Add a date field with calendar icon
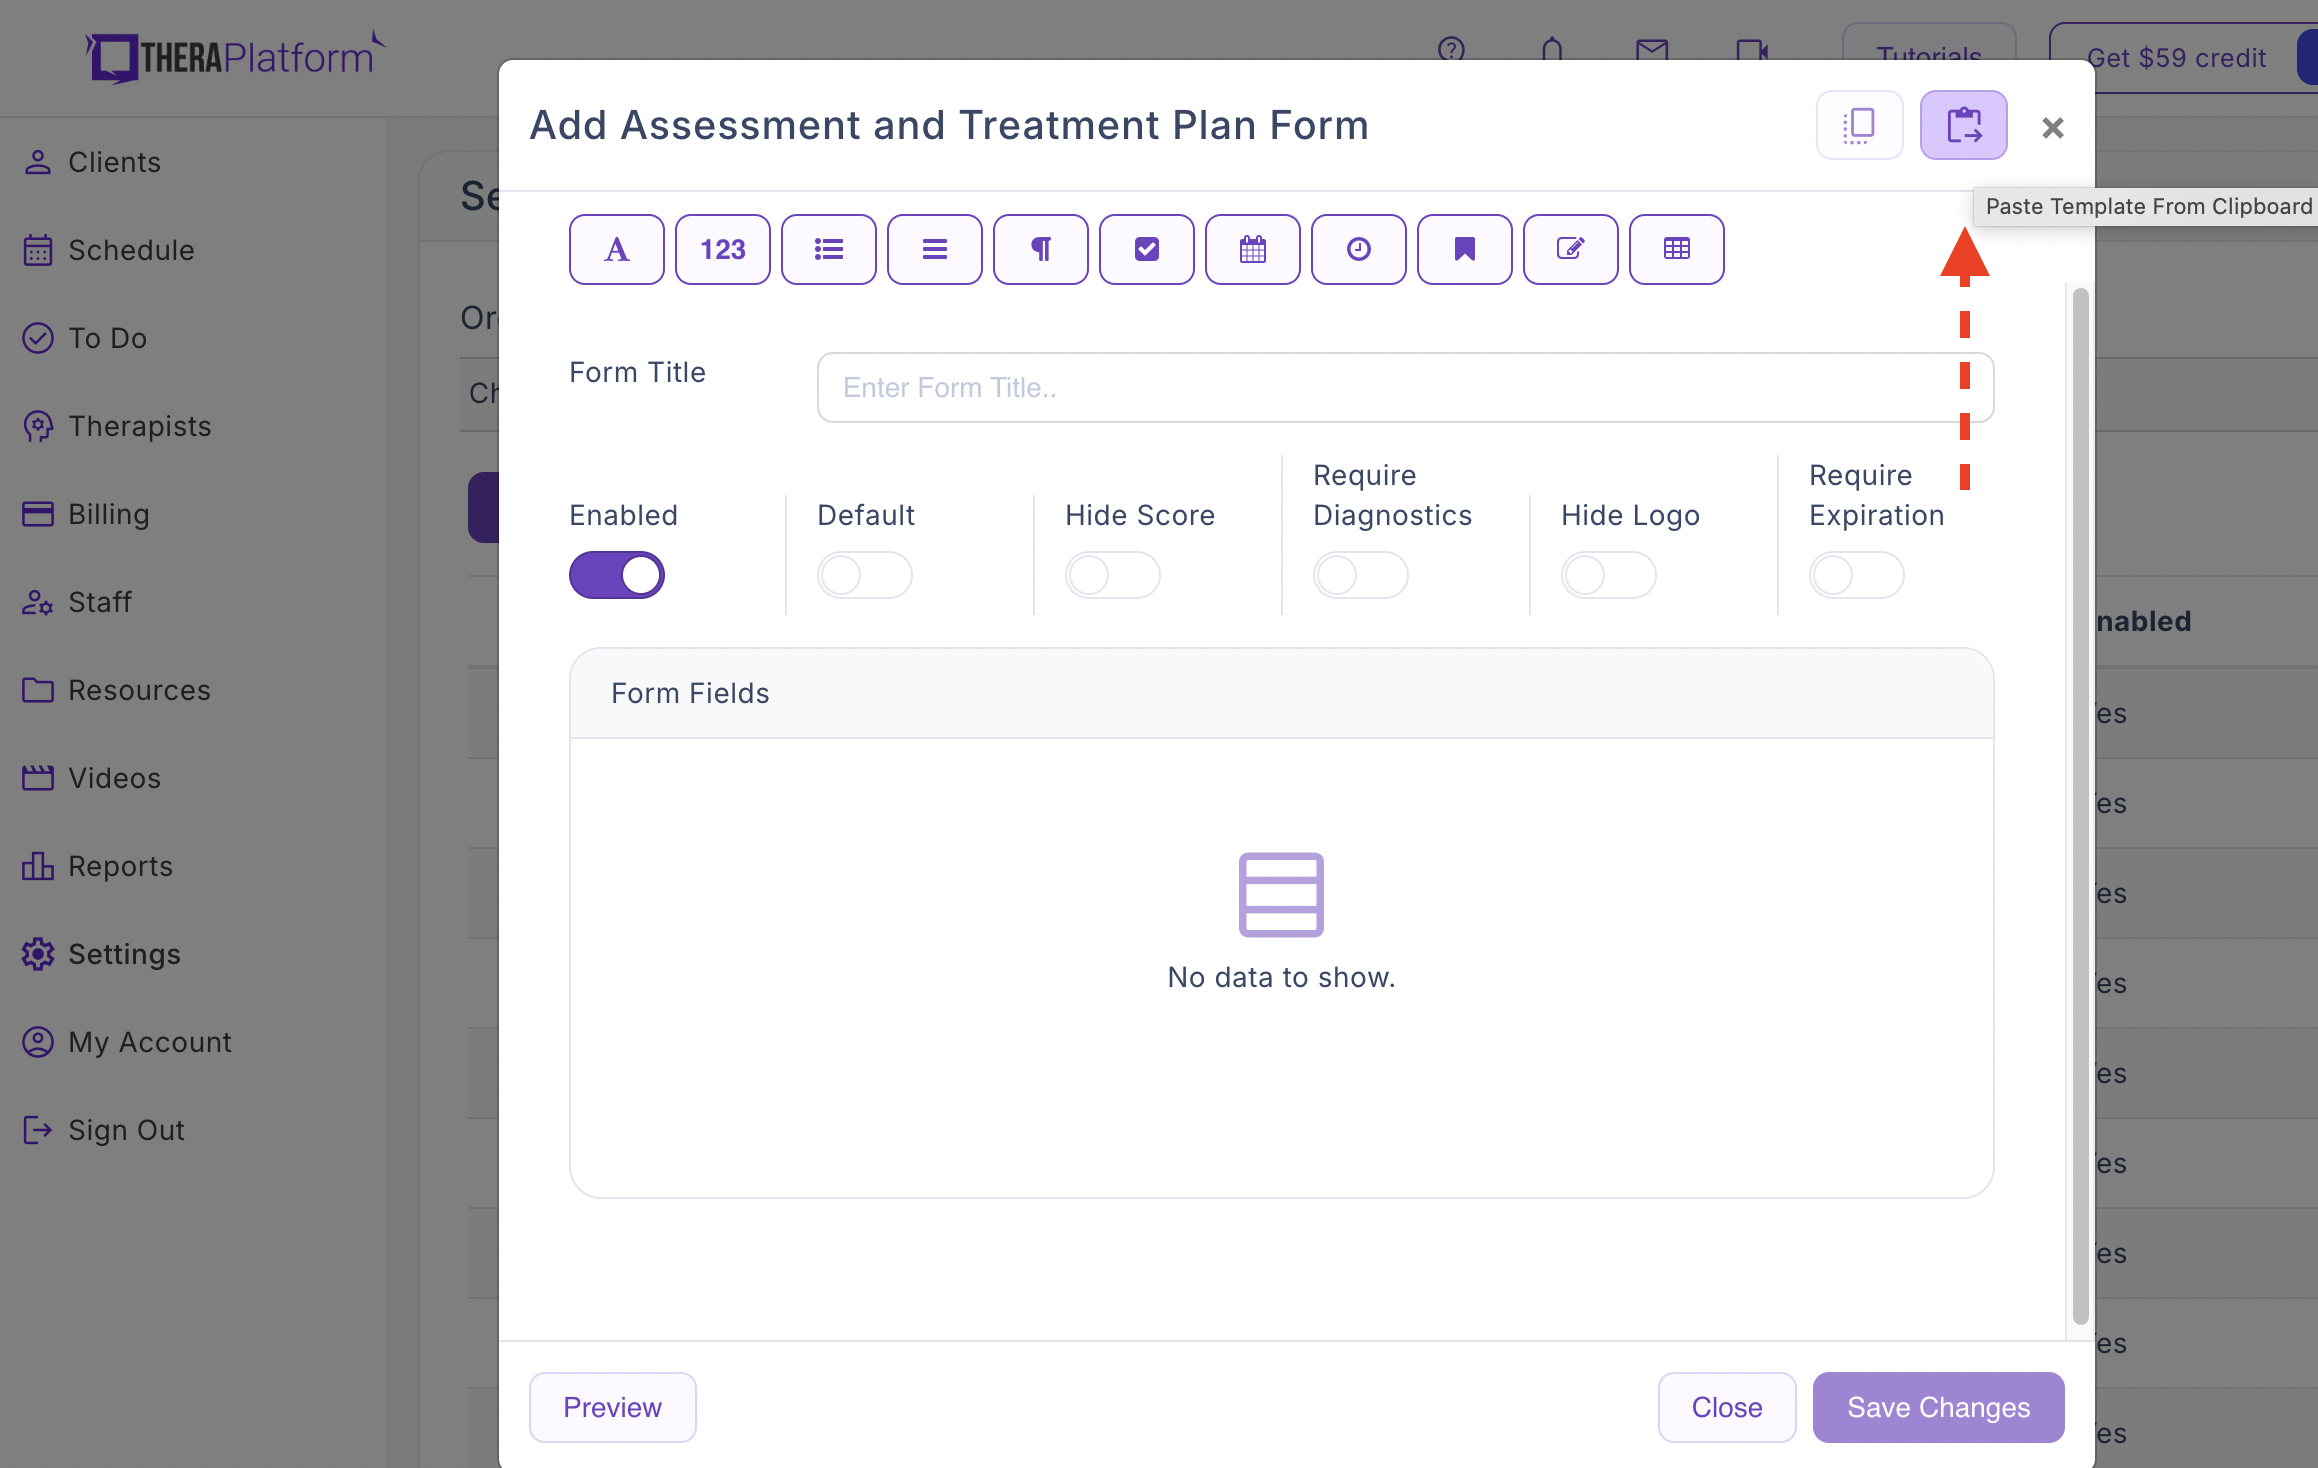The height and width of the screenshot is (1468, 2318). click(x=1252, y=249)
